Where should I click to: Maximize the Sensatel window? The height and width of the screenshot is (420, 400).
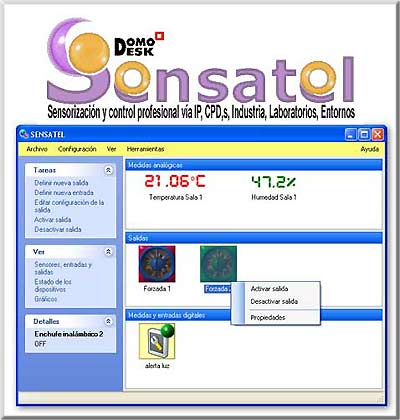coord(364,135)
